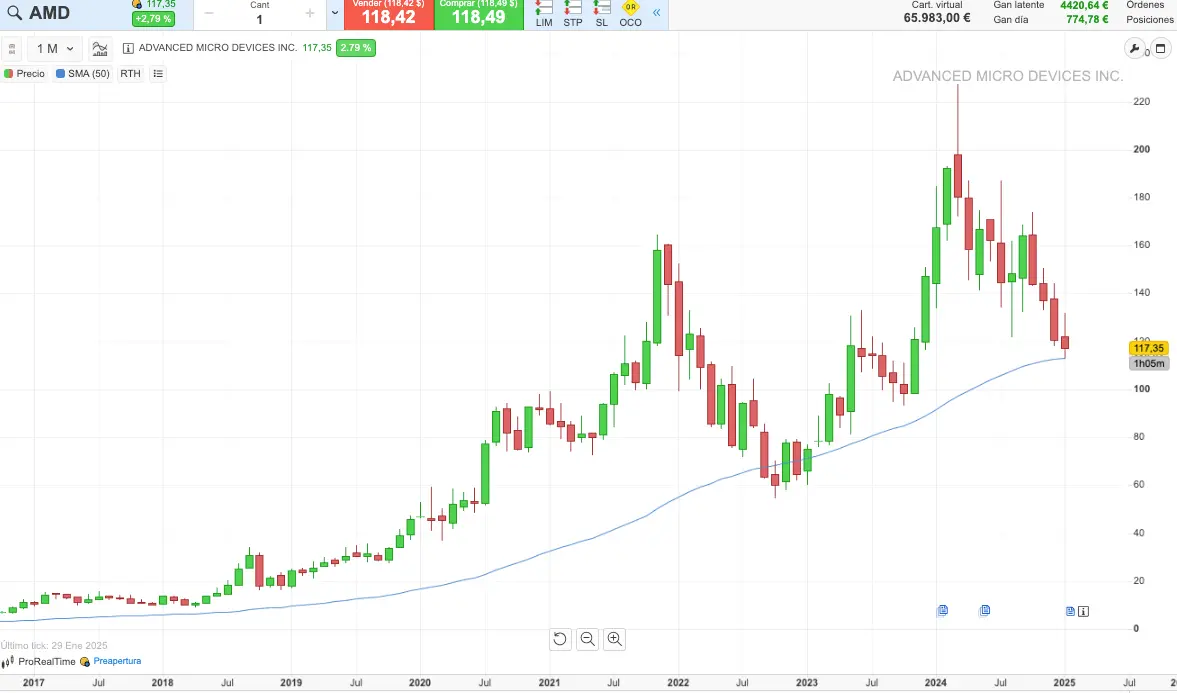
Task: Zoom out using the minus magnifier
Action: coord(587,639)
